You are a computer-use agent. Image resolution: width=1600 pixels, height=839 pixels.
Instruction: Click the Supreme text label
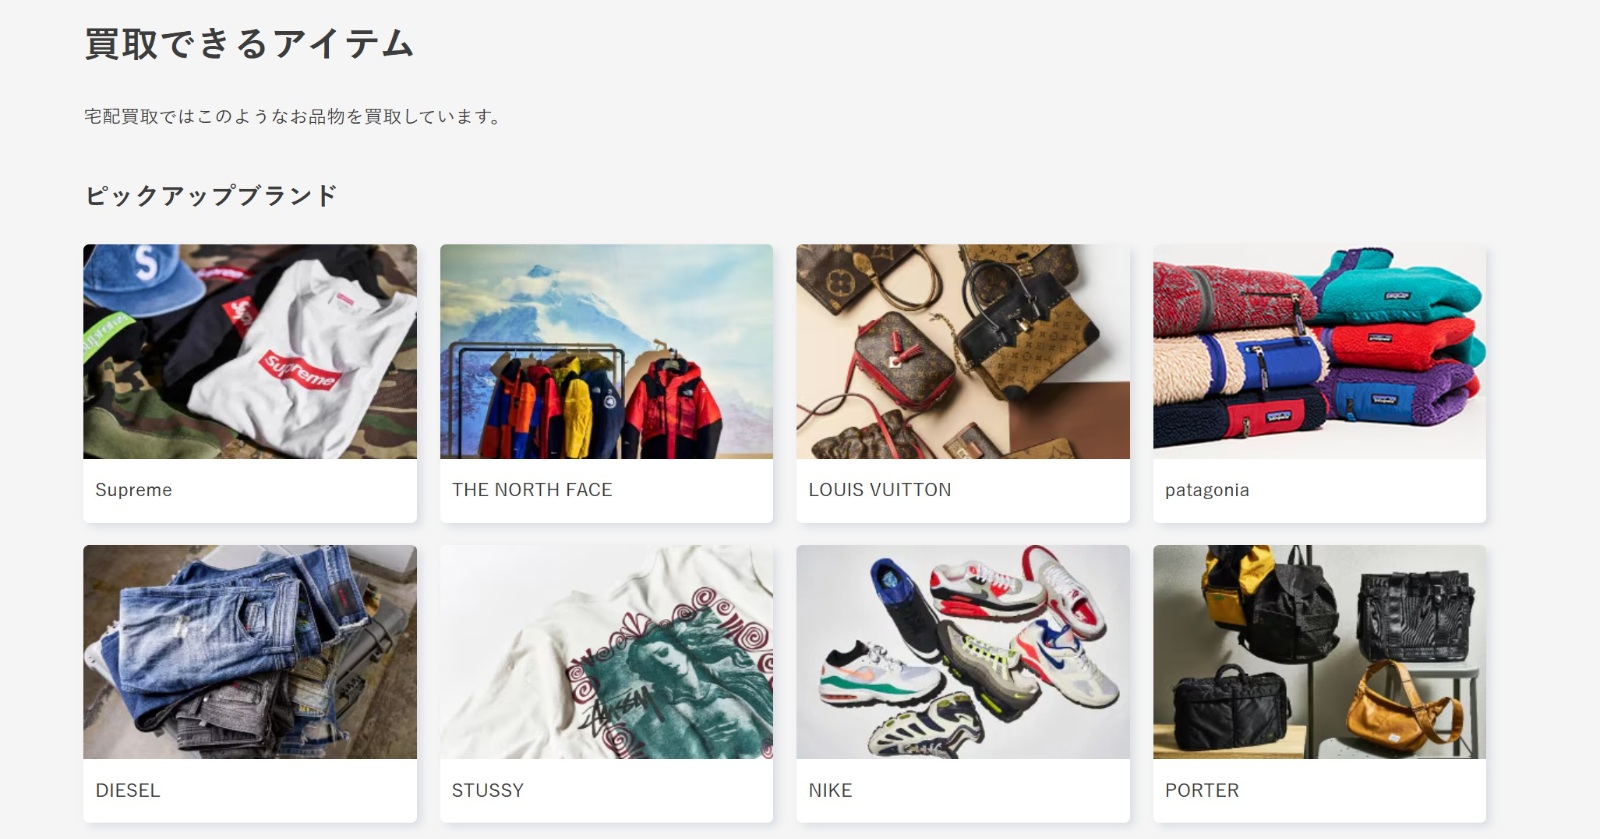click(x=134, y=490)
